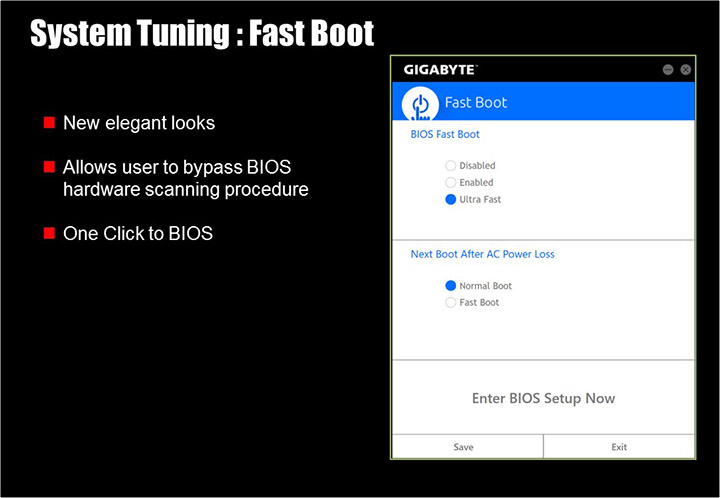720x498 pixels.
Task: Click the 'One Click to BIOS' bullet text
Action: 138,233
